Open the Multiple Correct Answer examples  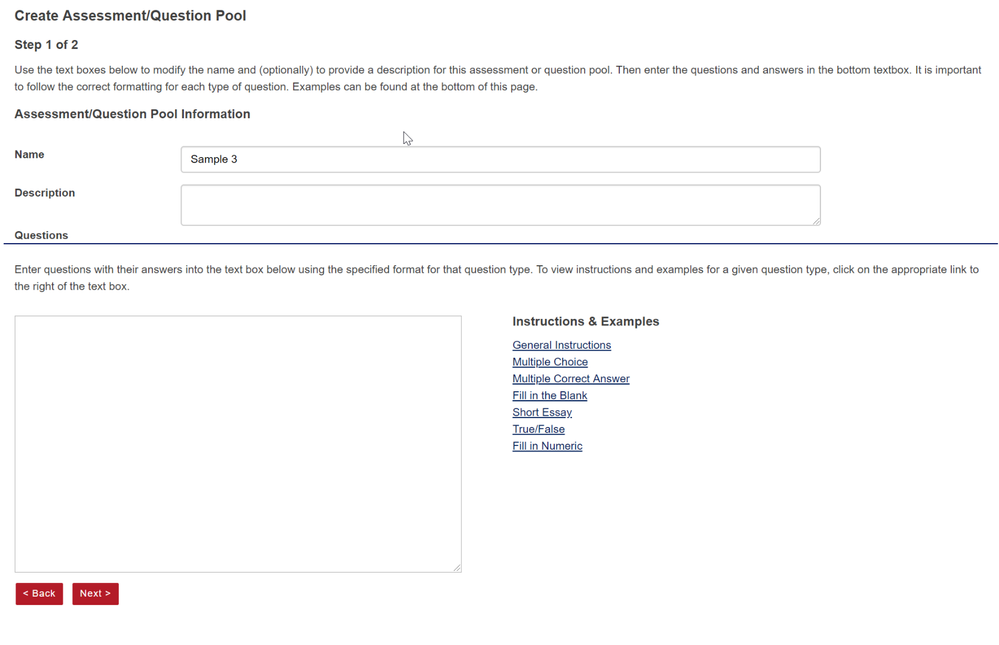pyautogui.click(x=571, y=379)
